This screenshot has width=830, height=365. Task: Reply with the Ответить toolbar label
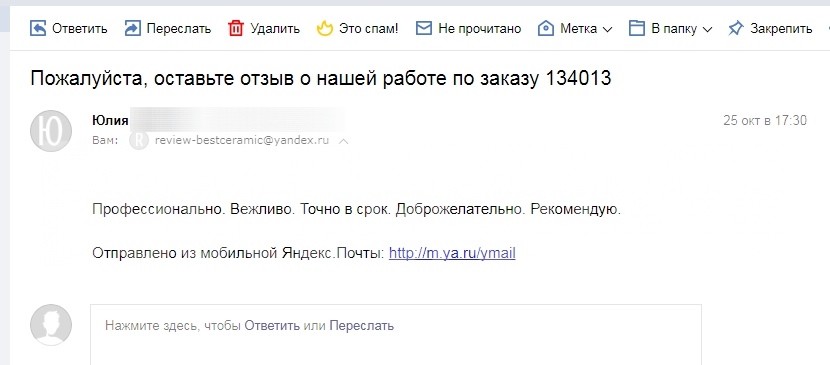(x=79, y=29)
